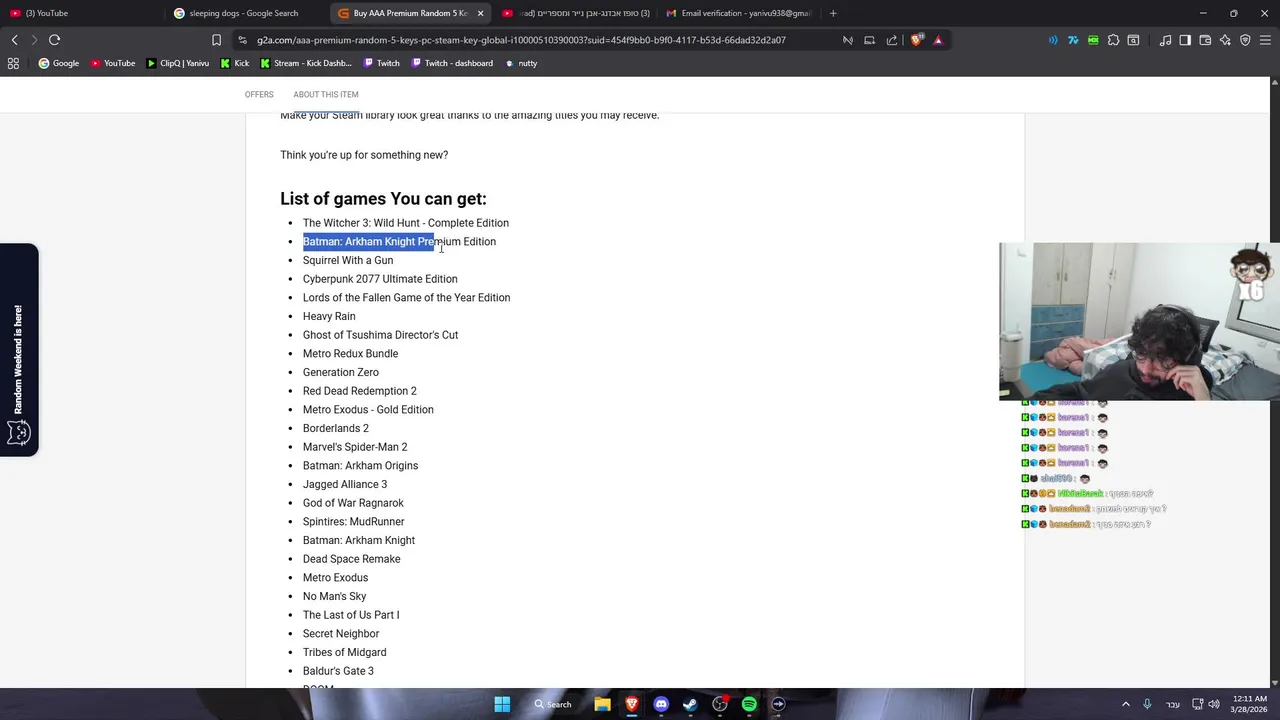Screen dimensions: 1280x720
Task: Toggle the browser sidebar panel icon
Action: click(1185, 40)
